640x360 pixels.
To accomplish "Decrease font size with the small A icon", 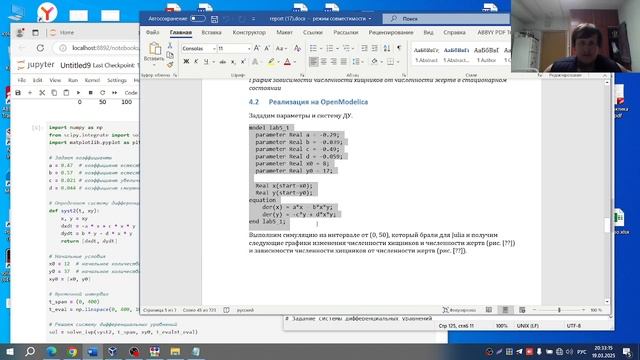I will [x=267, y=48].
